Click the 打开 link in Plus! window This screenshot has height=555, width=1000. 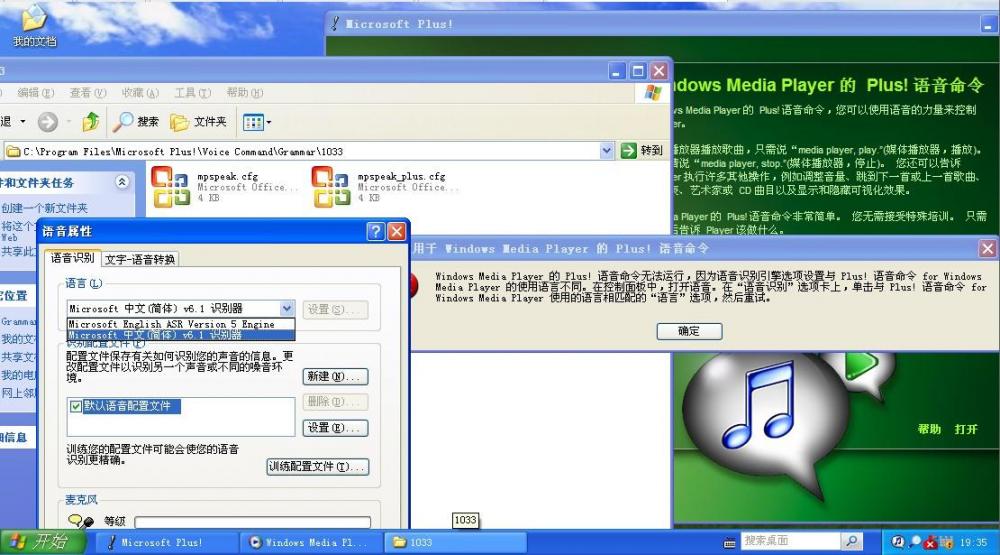click(965, 429)
